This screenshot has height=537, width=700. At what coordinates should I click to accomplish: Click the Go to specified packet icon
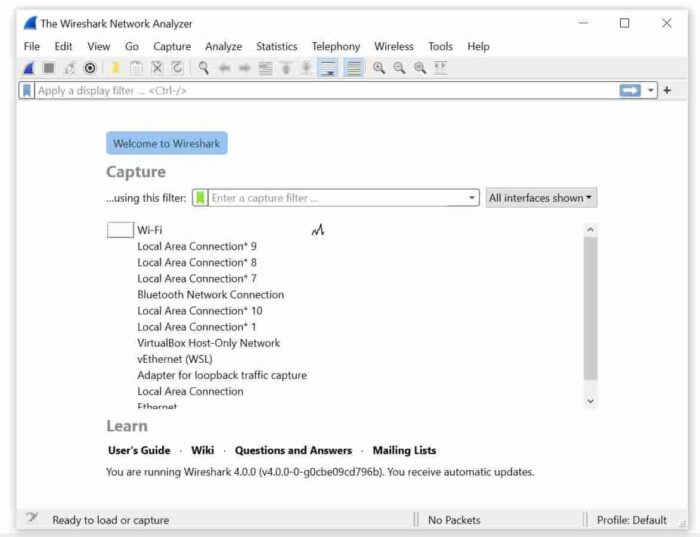pyautogui.click(x=266, y=68)
